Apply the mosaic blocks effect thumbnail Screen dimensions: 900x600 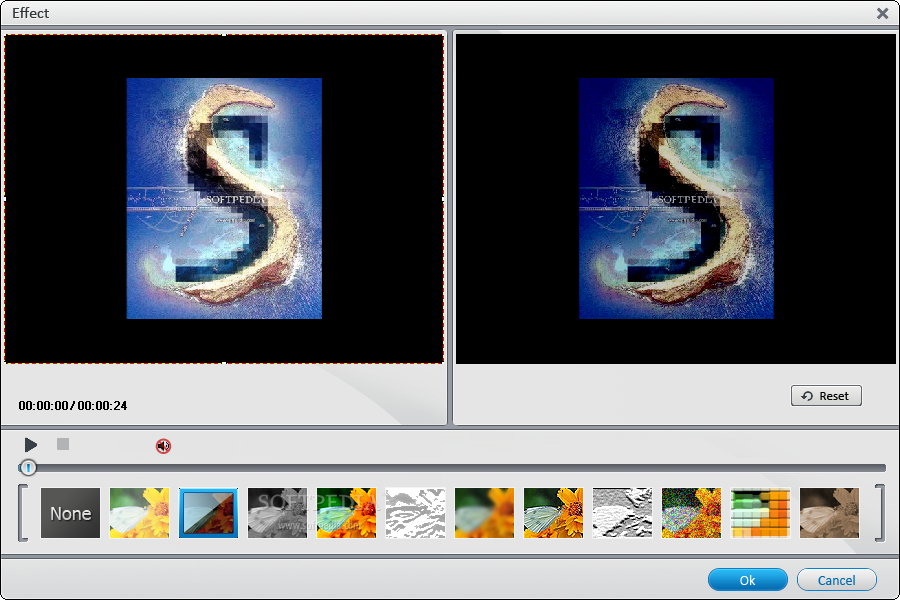click(x=761, y=513)
